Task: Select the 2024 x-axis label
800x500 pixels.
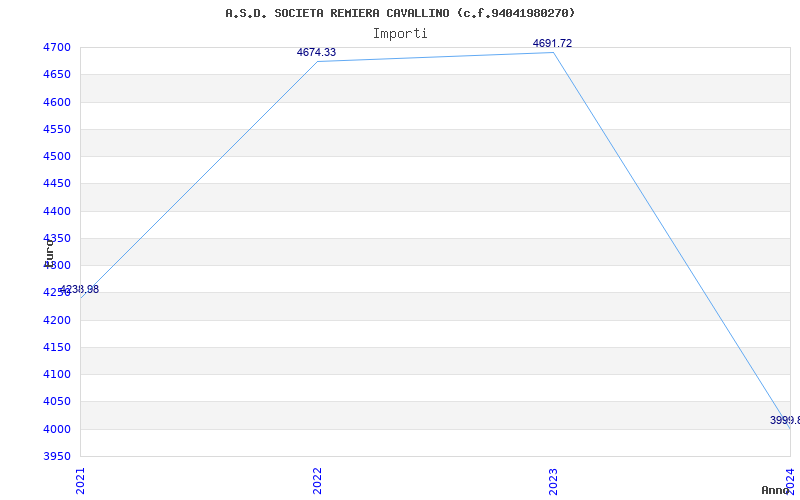Action: 790,481
